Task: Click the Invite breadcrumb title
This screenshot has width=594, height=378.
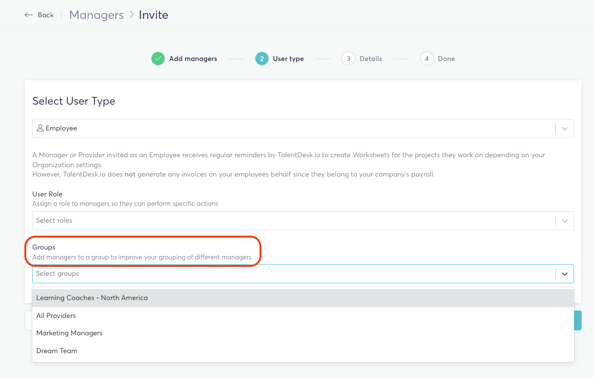Action: [x=153, y=15]
